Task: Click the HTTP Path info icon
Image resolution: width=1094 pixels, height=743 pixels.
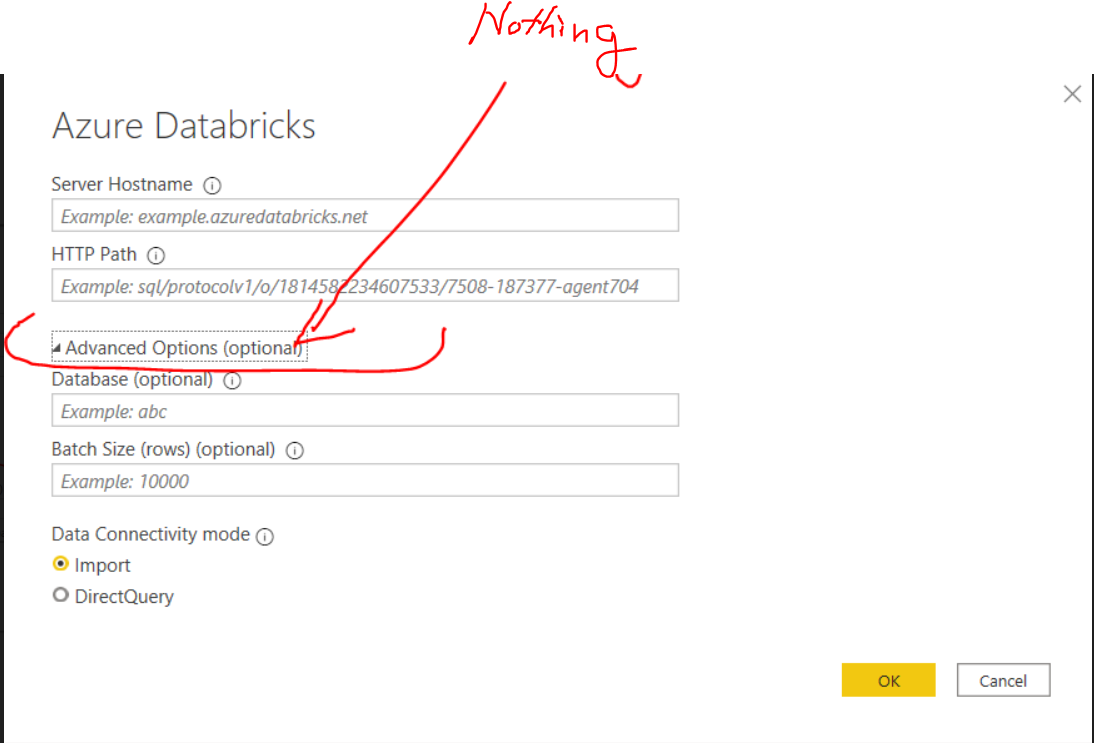Action: (156, 255)
